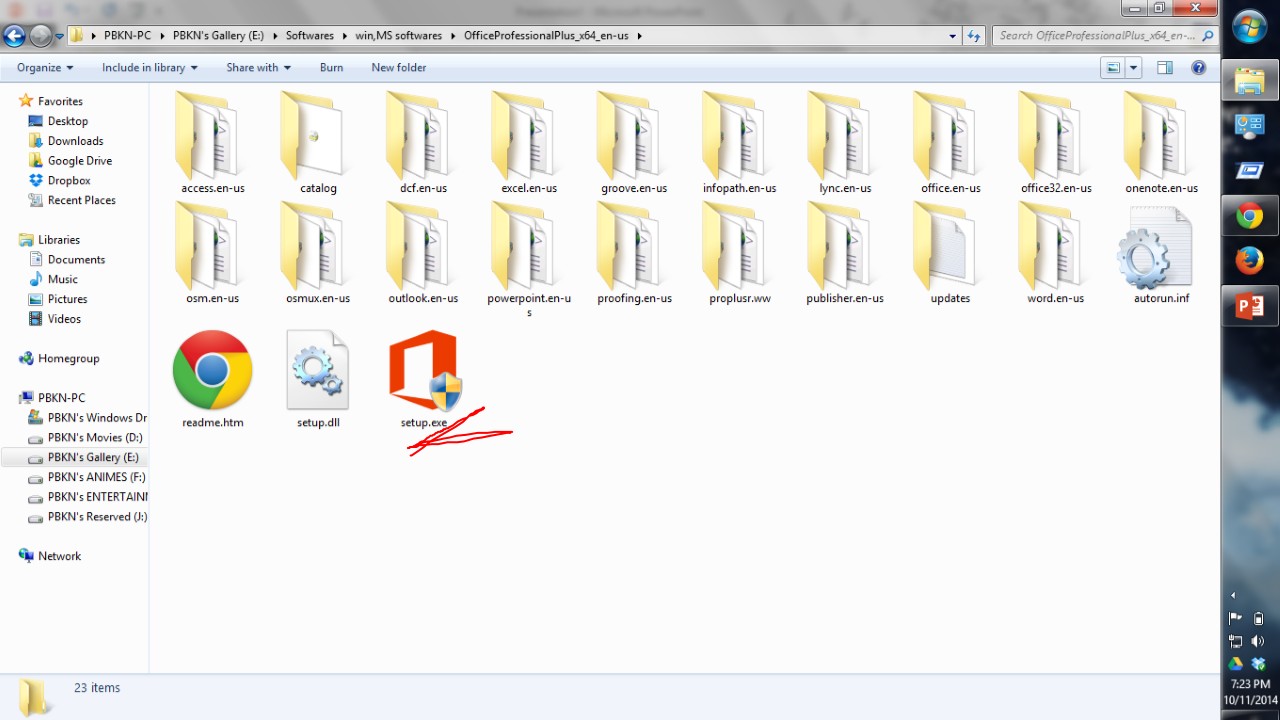Open Firefox from the taskbar
Viewport: 1280px width, 720px height.
pyautogui.click(x=1249, y=261)
